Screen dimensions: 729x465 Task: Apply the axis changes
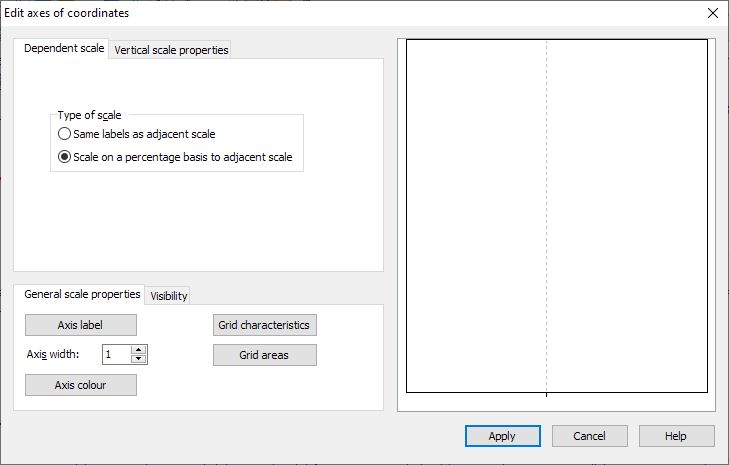pos(502,436)
